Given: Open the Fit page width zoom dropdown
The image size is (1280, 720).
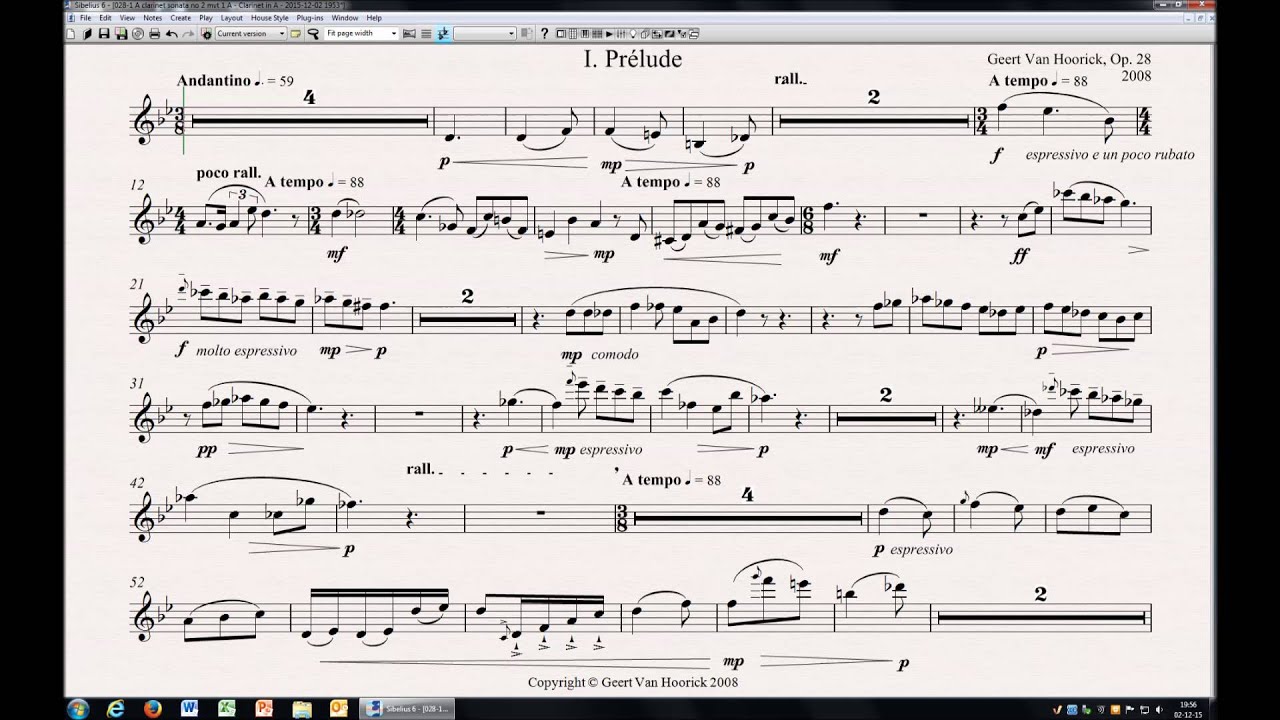Looking at the screenshot, I should click(x=362, y=33).
